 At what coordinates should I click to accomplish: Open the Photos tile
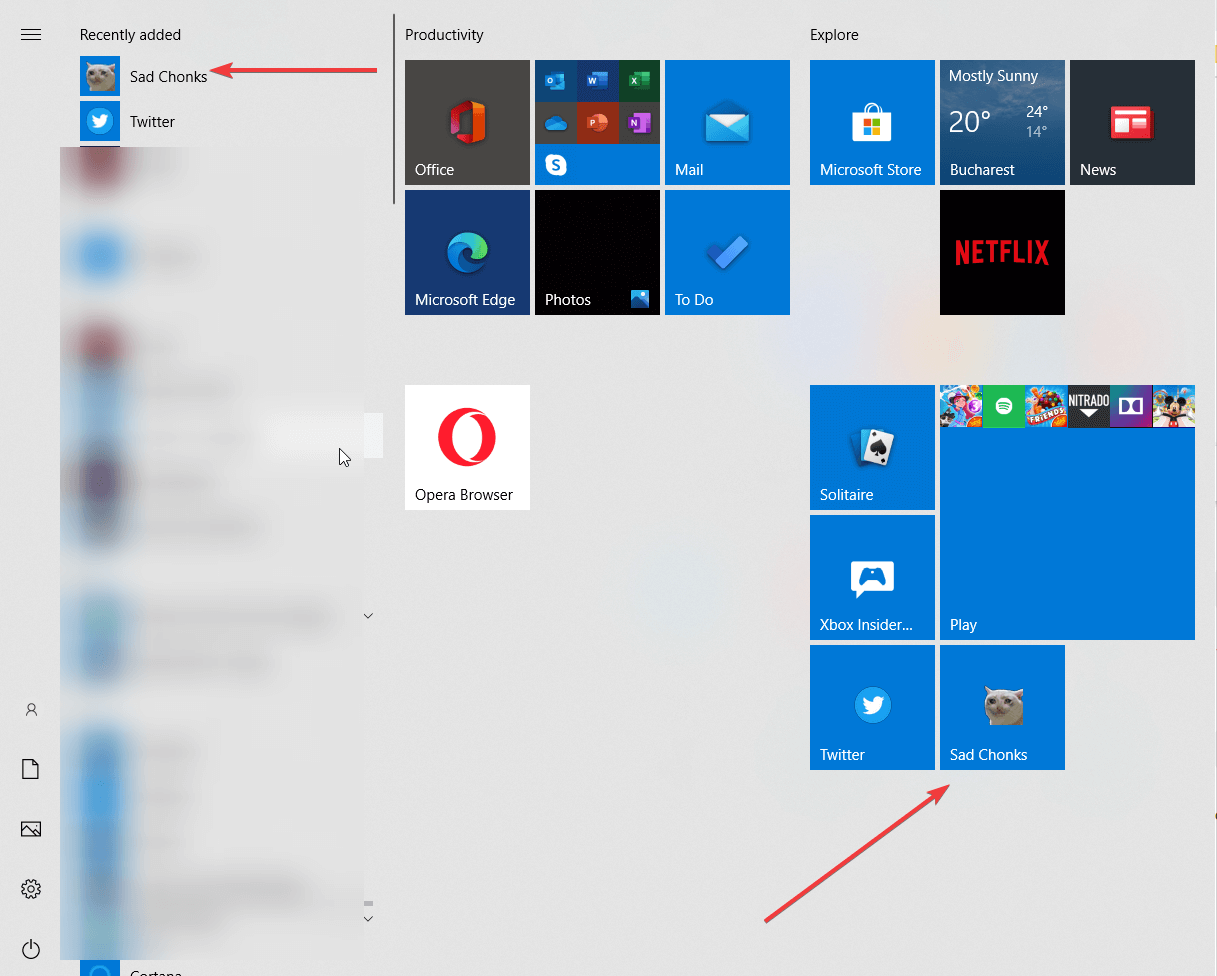point(597,252)
